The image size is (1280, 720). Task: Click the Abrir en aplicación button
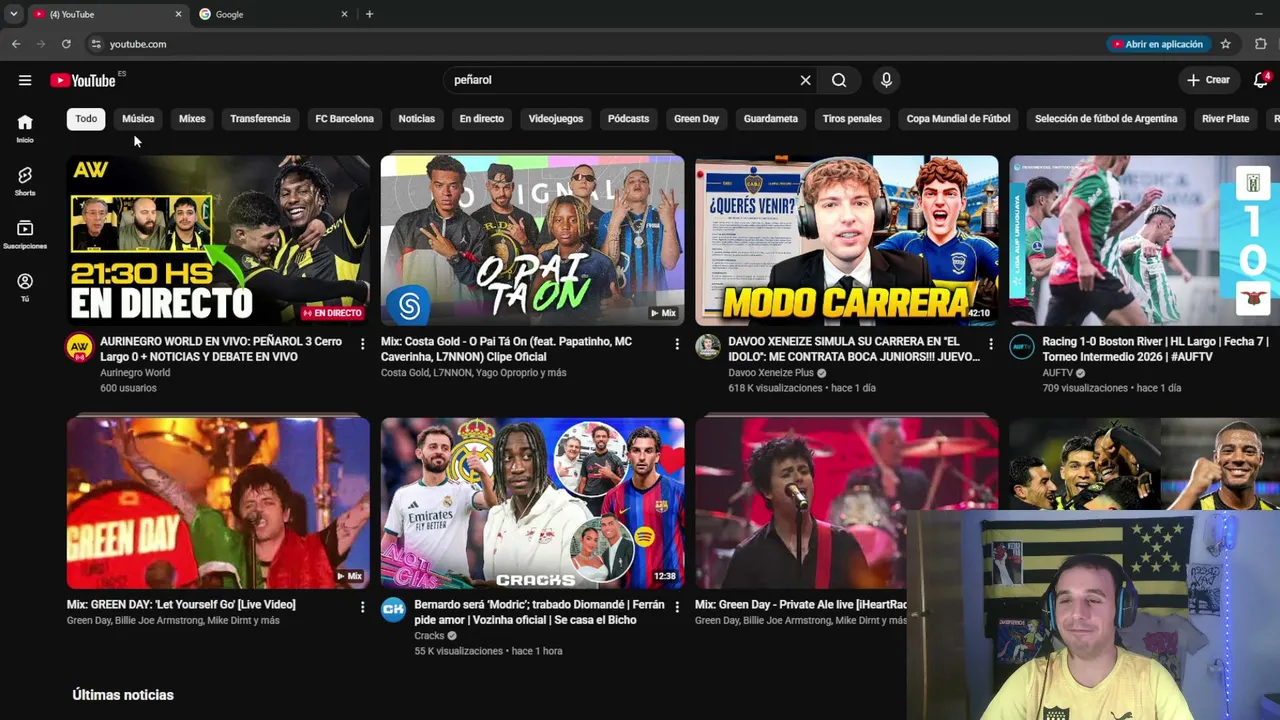pyautogui.click(x=1159, y=44)
